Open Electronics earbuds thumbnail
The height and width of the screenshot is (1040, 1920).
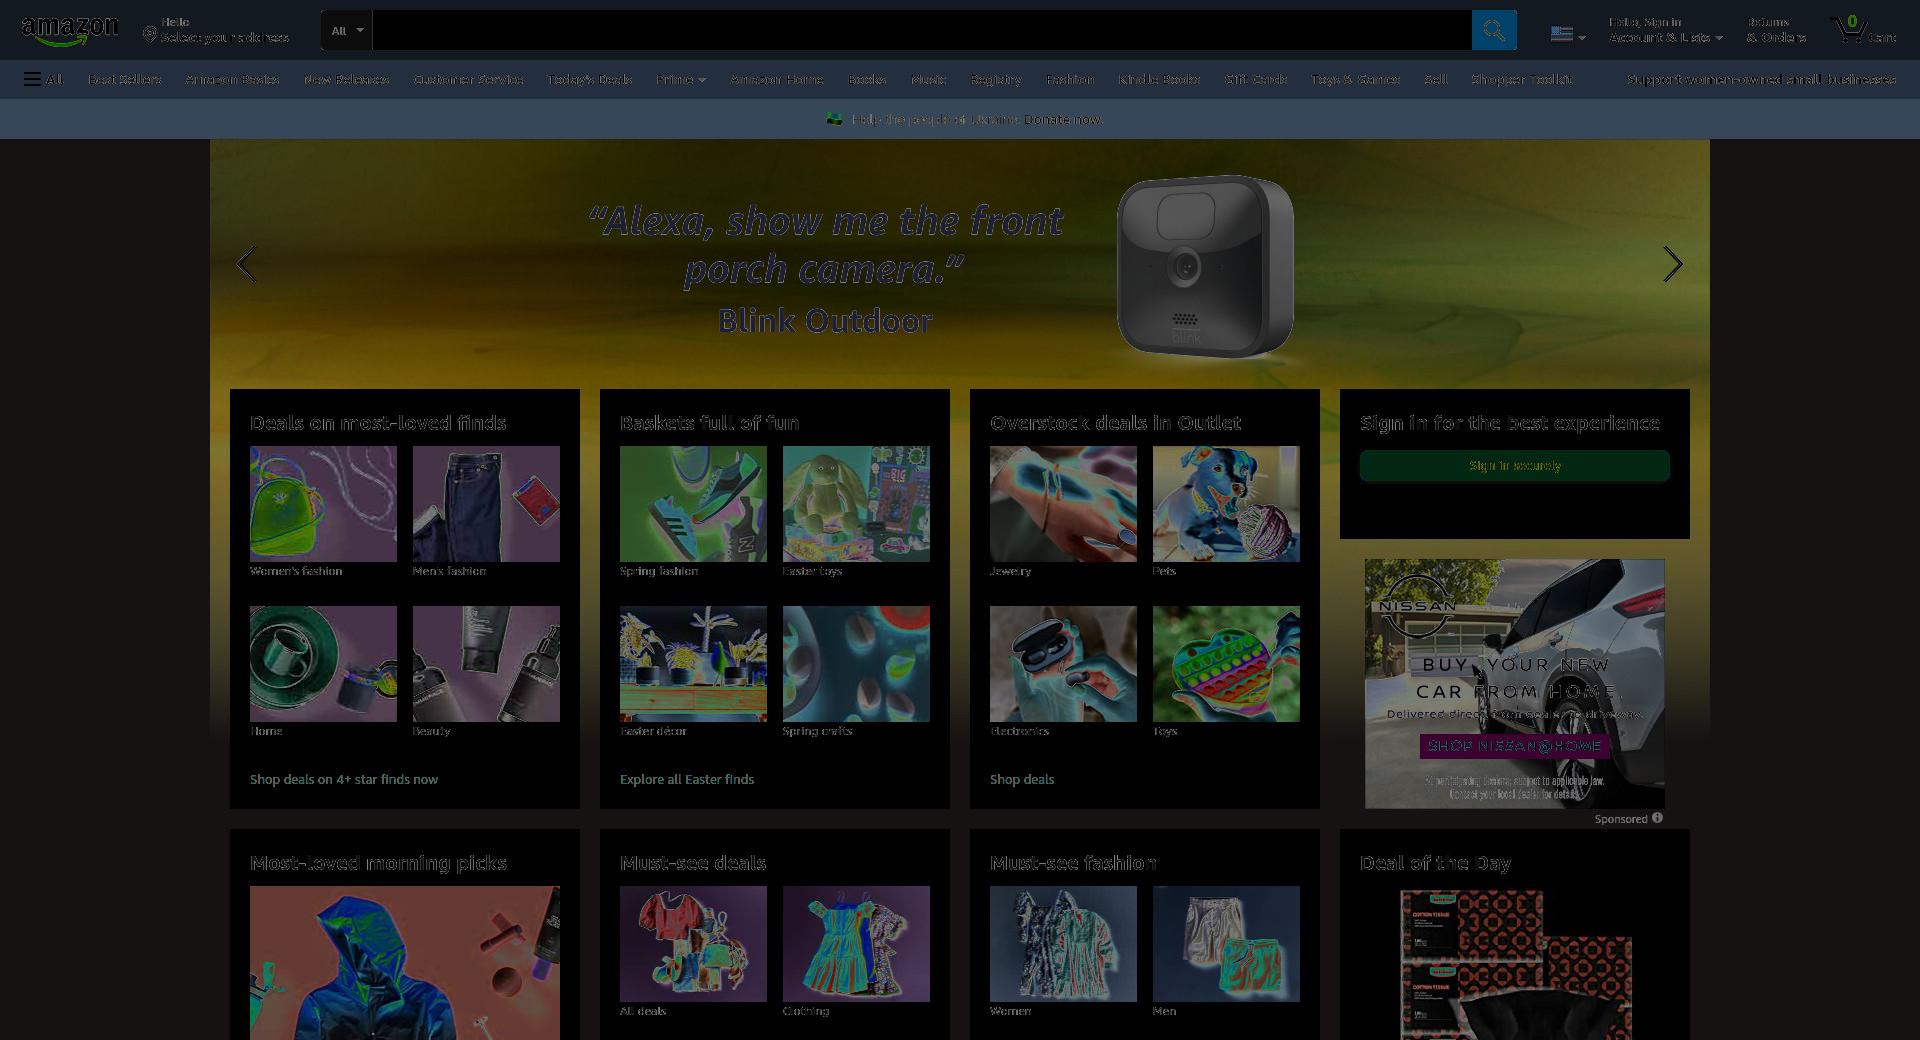click(x=1063, y=664)
